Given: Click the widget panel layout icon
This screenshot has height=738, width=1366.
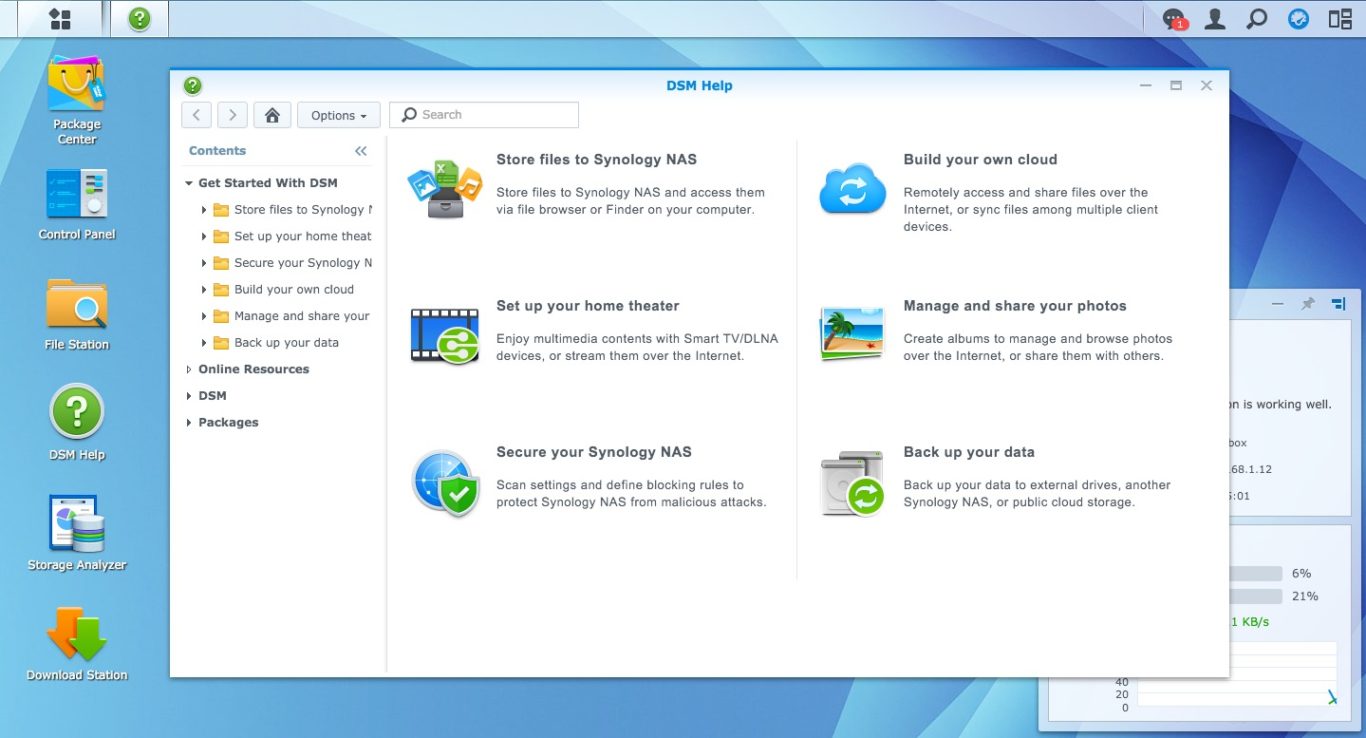Looking at the screenshot, I should pos(1339,304).
